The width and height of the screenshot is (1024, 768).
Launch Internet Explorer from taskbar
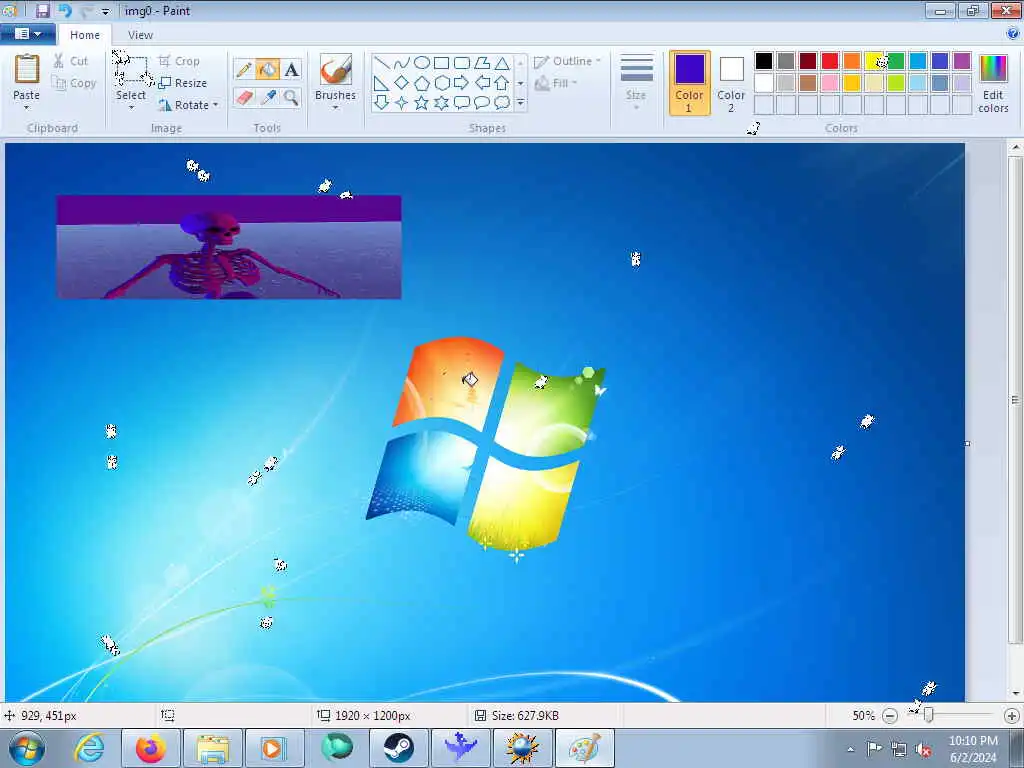pyautogui.click(x=89, y=748)
